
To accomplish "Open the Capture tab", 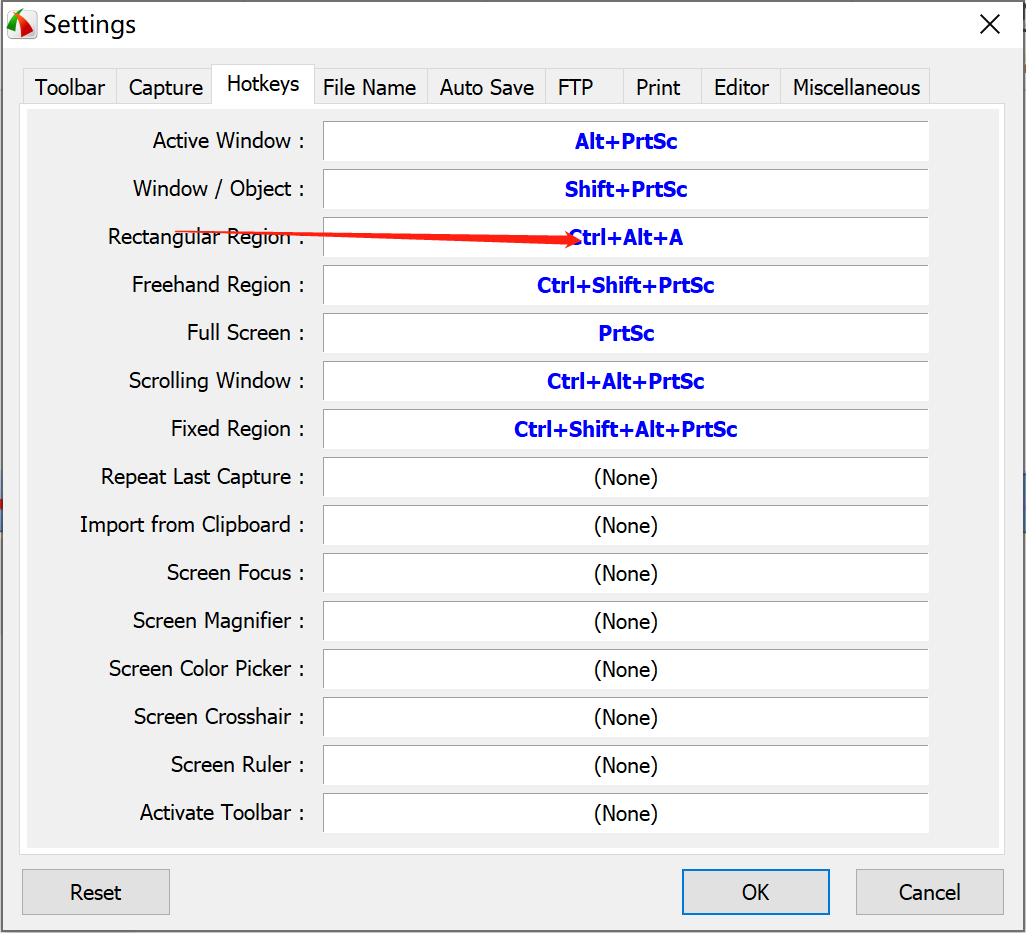I will tap(165, 87).
